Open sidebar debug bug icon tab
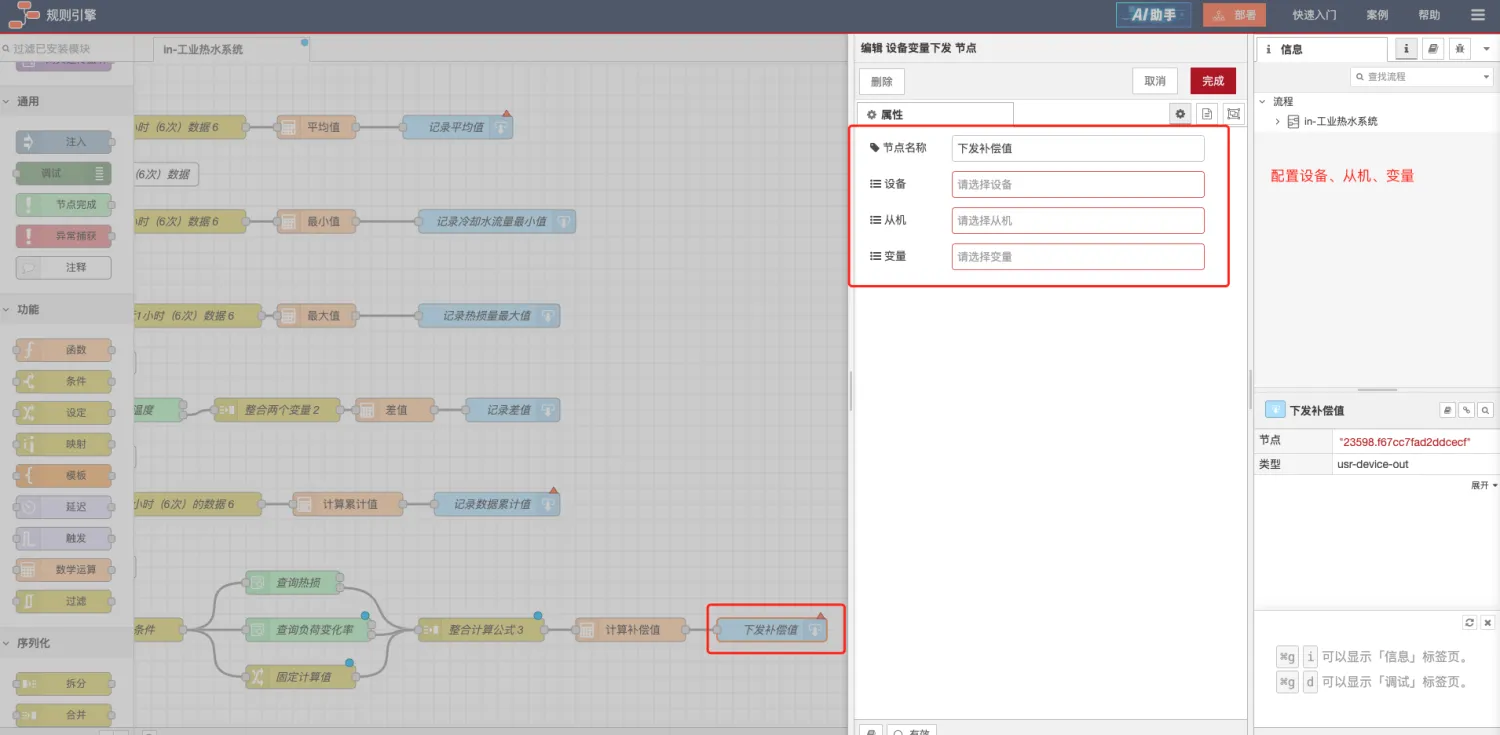Image resolution: width=1500 pixels, height=735 pixels. pos(1459,48)
